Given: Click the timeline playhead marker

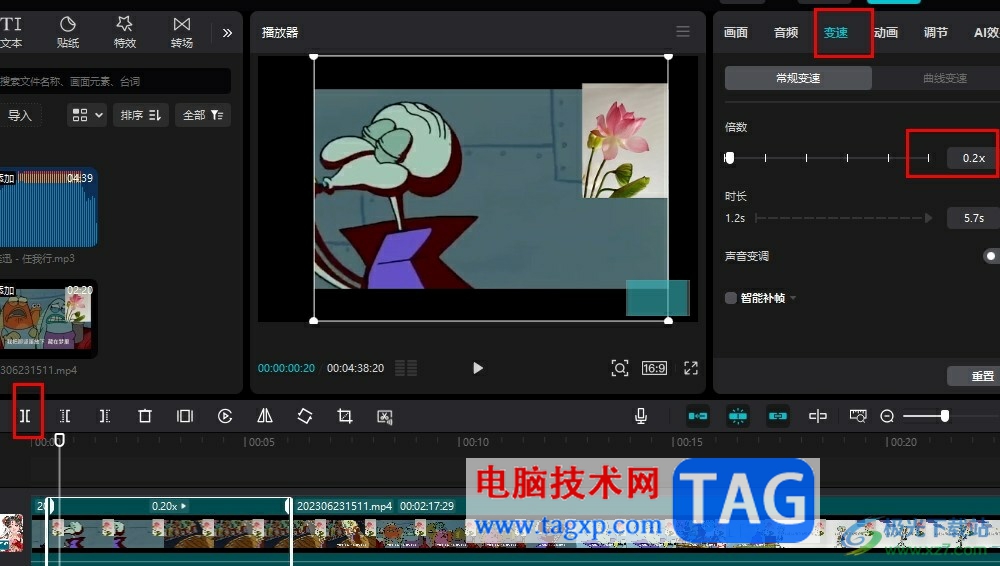Looking at the screenshot, I should [x=59, y=440].
